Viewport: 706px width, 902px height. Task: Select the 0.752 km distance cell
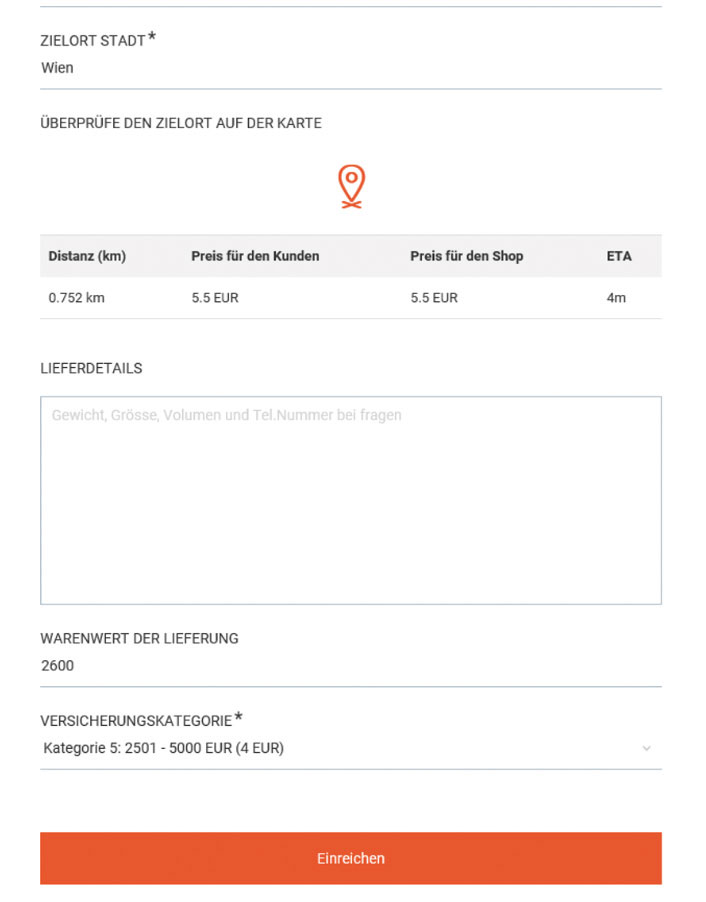tap(77, 298)
